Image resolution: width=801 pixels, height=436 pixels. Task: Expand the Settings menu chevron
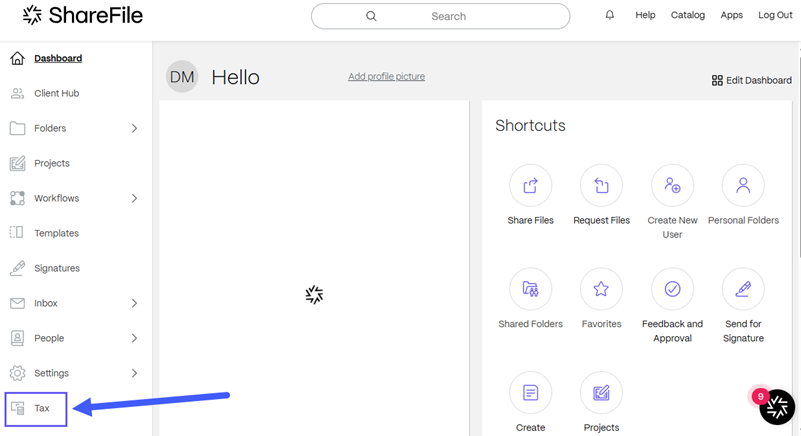point(134,373)
